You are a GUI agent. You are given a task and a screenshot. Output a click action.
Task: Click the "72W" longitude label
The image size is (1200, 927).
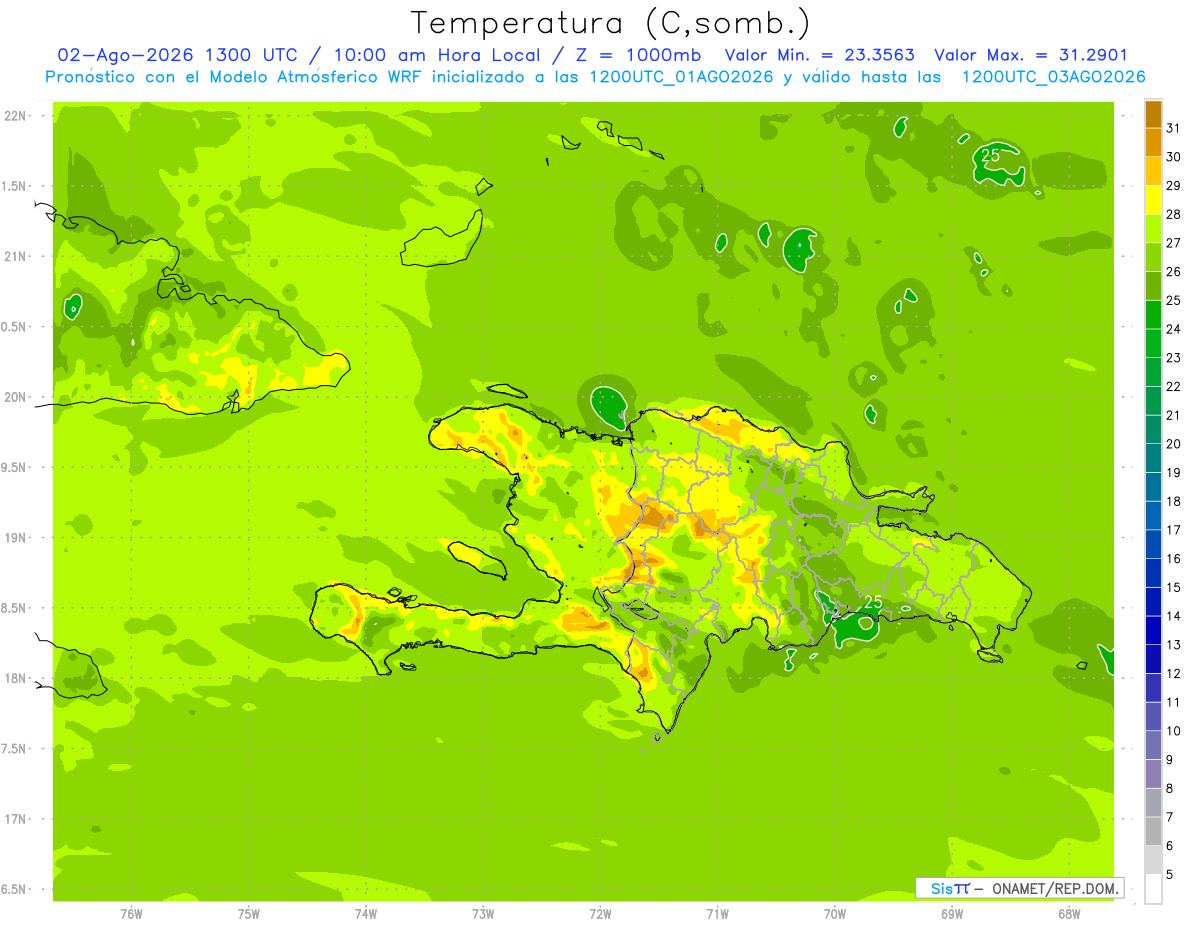pyautogui.click(x=601, y=914)
